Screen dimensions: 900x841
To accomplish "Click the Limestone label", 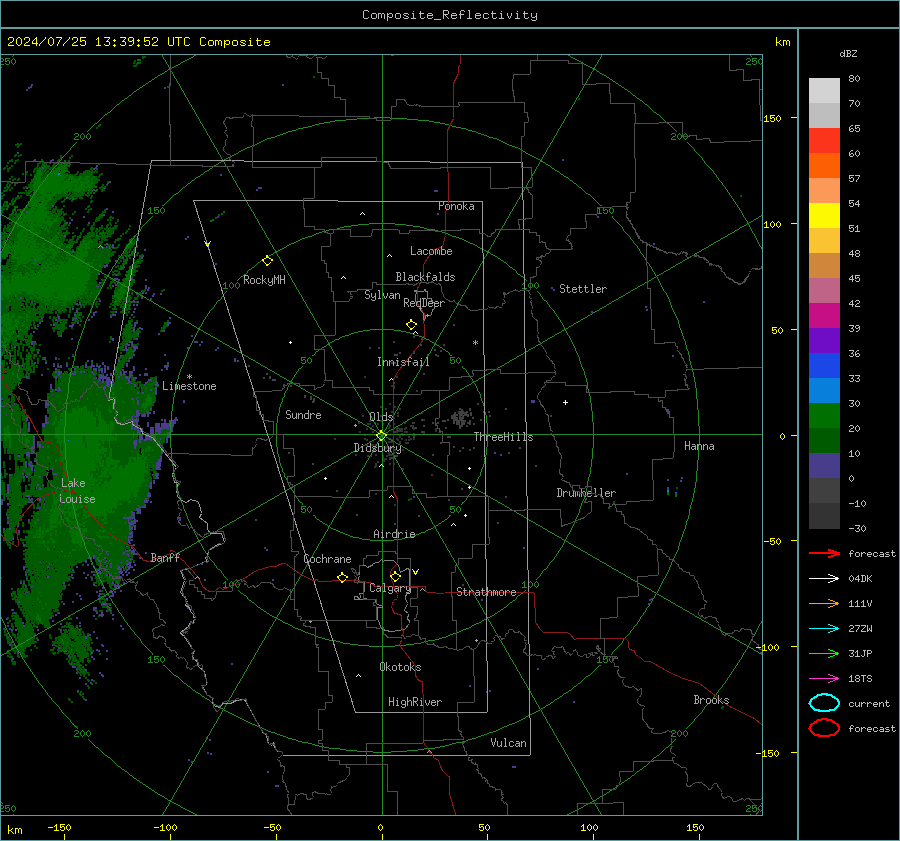I will coord(189,386).
